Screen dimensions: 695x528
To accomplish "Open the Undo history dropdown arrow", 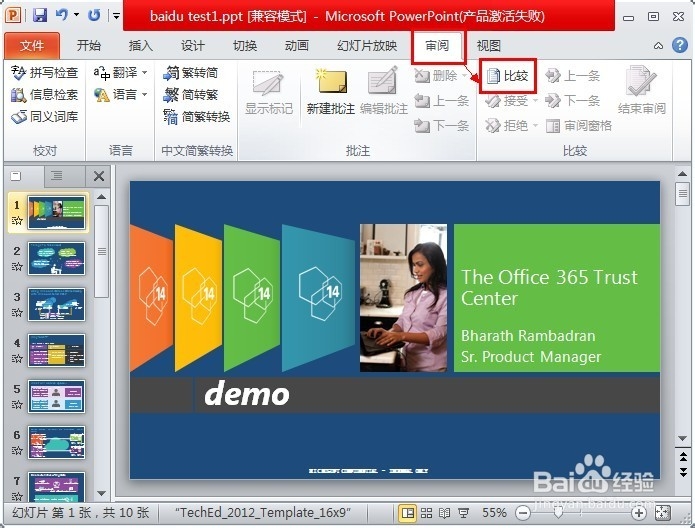I will 76,15.
